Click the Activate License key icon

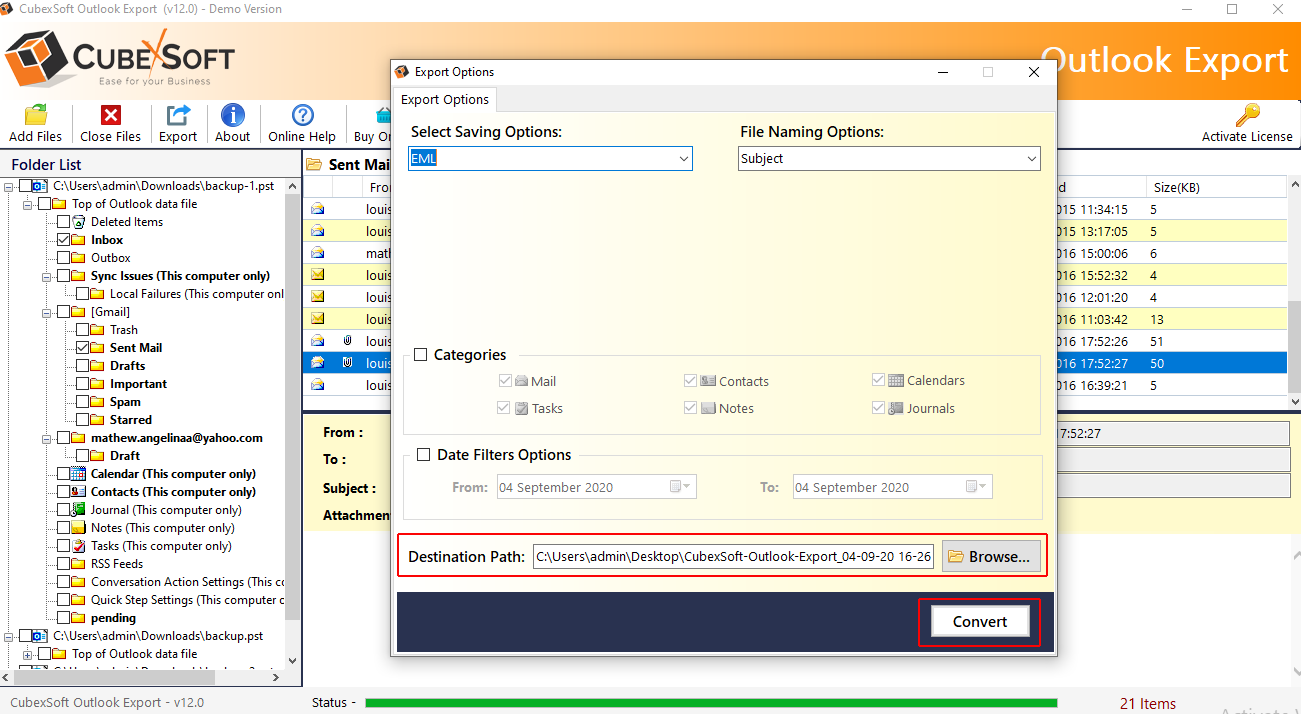click(x=1247, y=116)
